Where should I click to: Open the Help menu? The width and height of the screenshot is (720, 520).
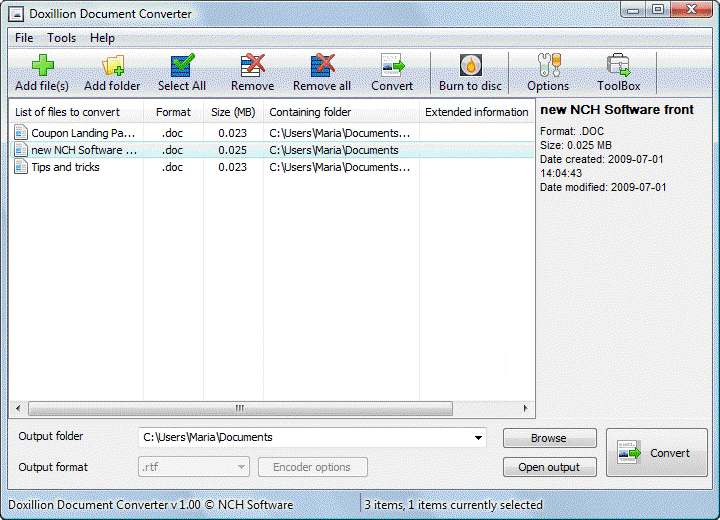tap(102, 38)
